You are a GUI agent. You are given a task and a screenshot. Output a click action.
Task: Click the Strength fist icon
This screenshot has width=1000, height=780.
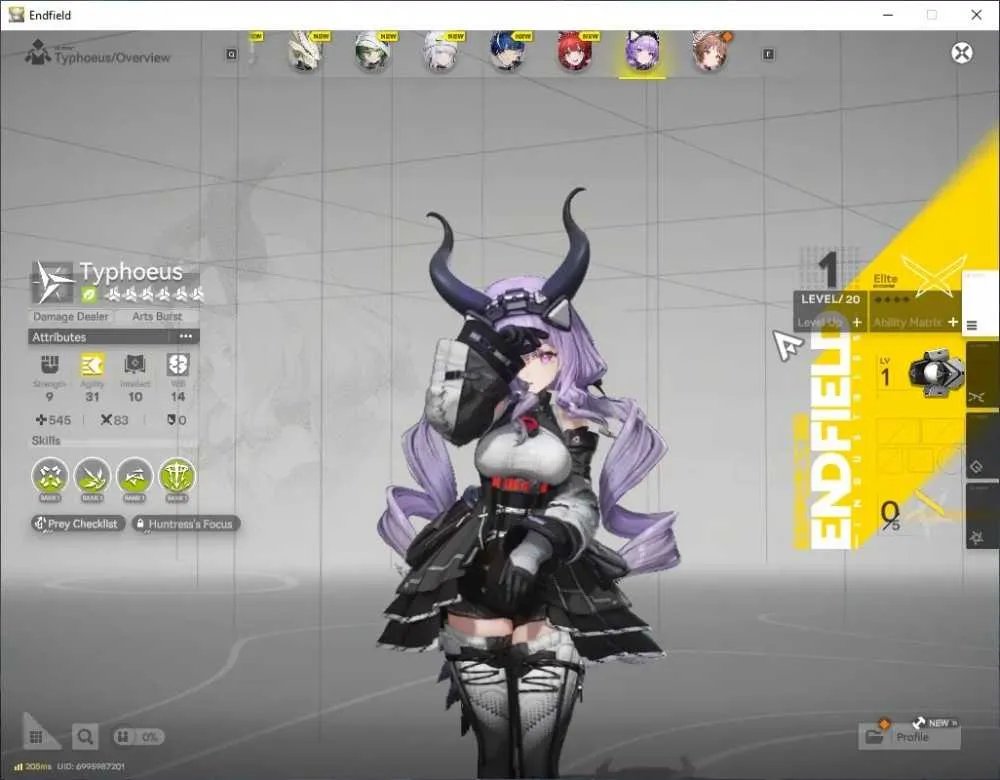50,365
